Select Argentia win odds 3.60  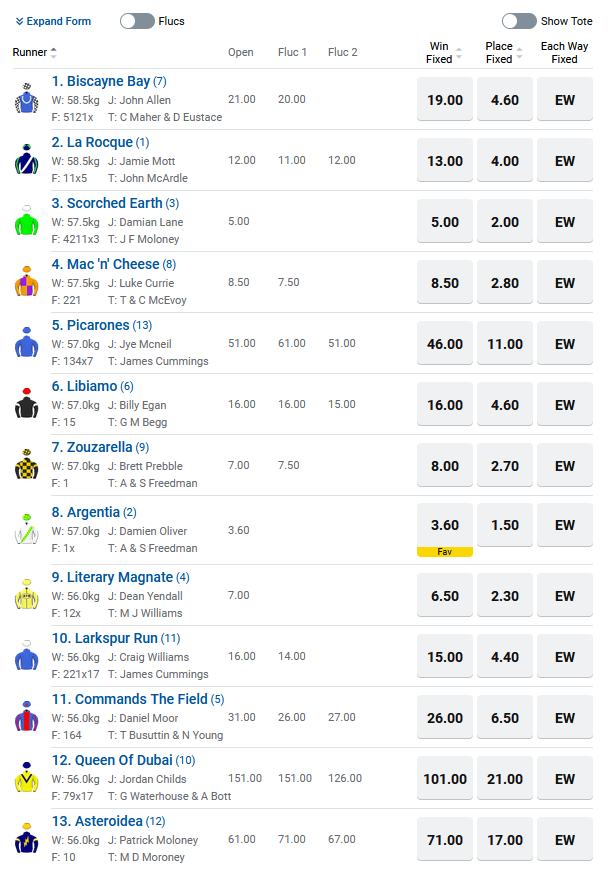445,525
